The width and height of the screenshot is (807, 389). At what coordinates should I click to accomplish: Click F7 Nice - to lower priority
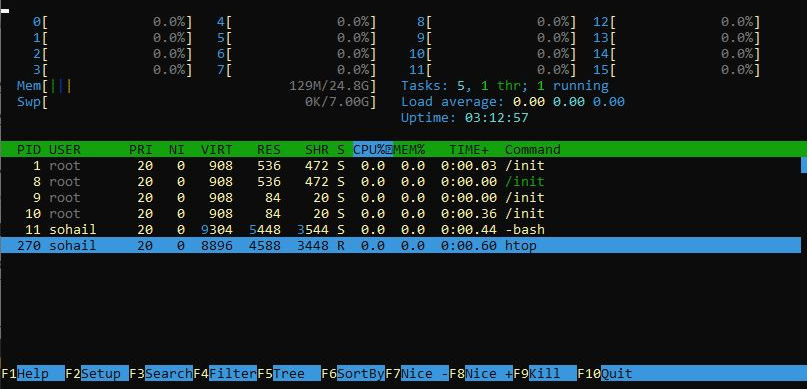tap(417, 374)
